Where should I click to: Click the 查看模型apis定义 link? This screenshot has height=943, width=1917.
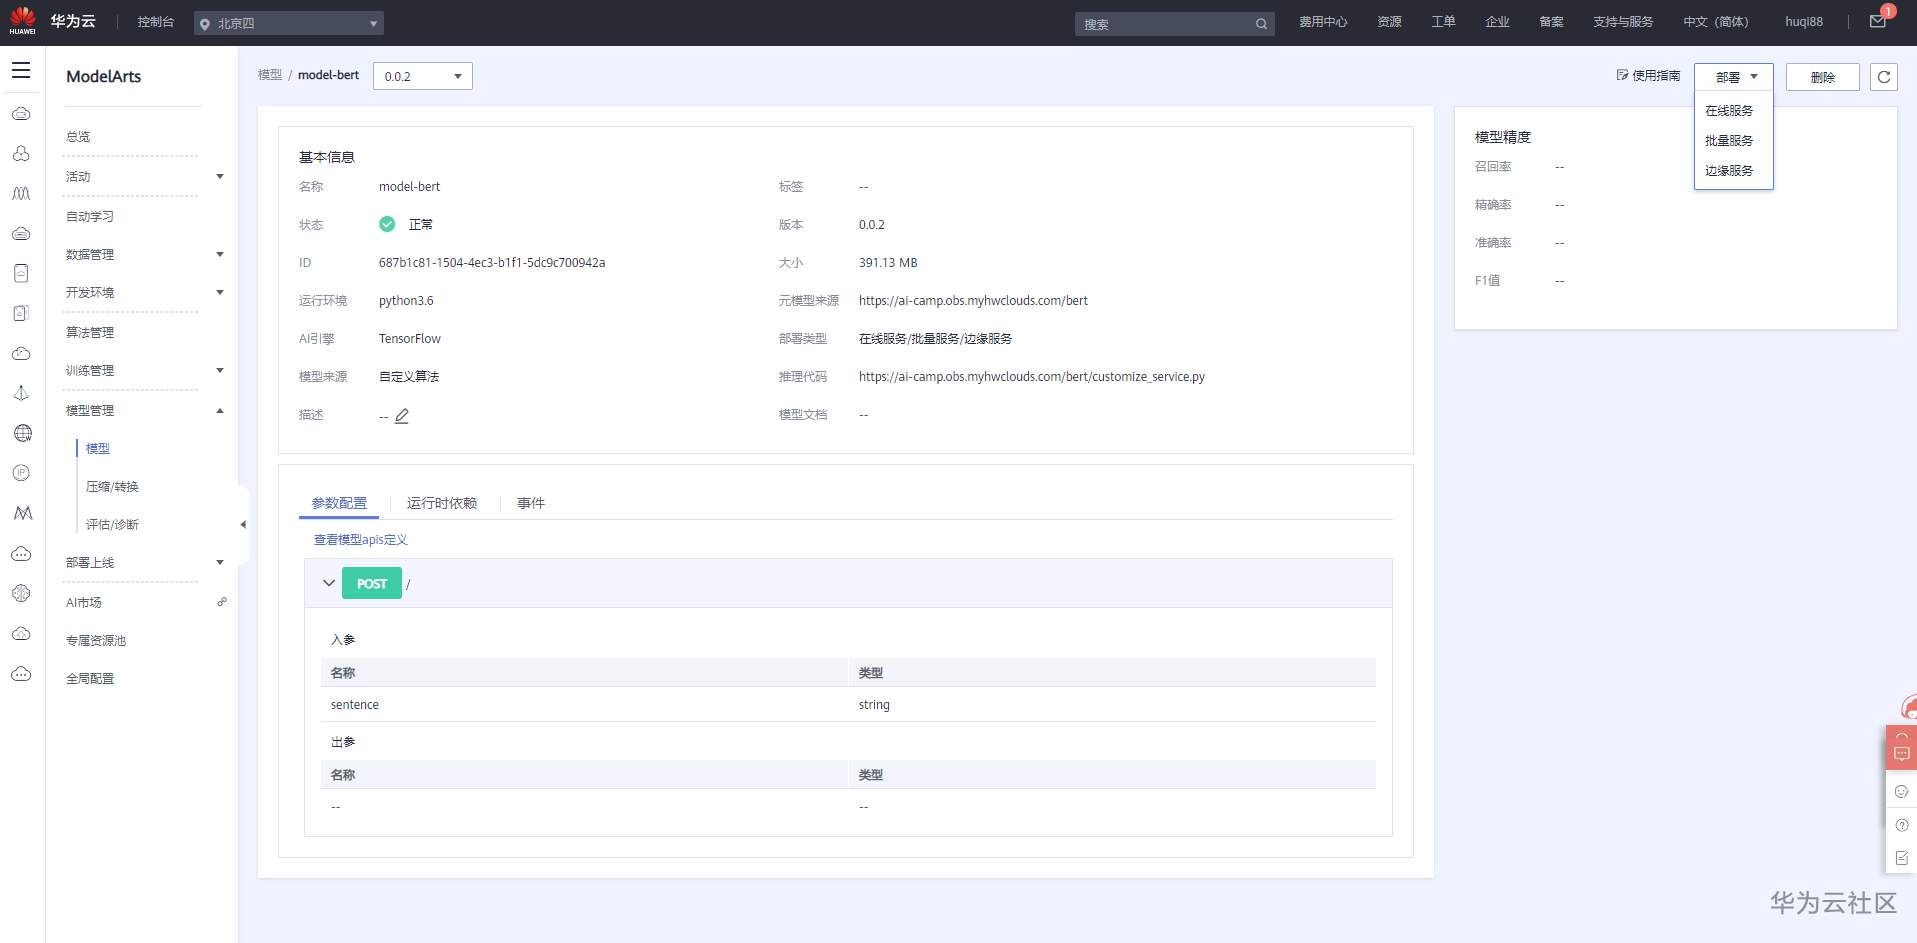pyautogui.click(x=361, y=540)
